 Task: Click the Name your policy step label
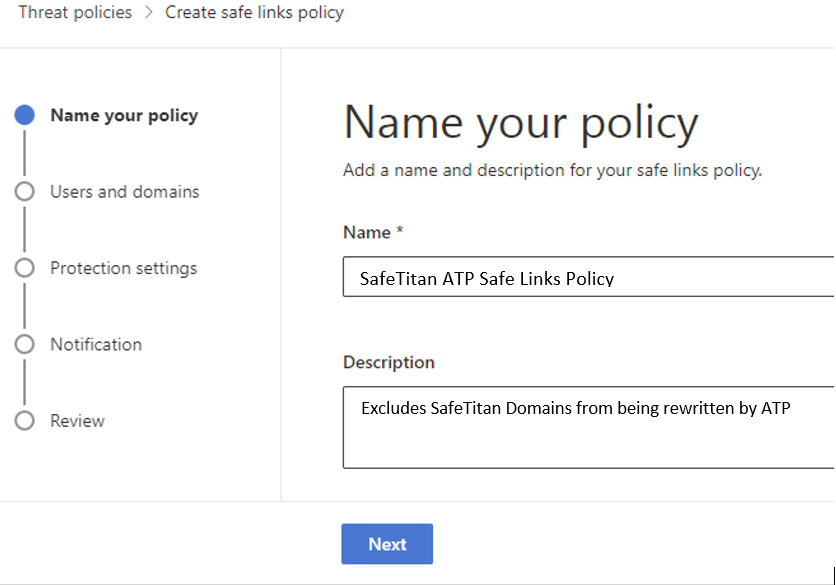tap(123, 115)
